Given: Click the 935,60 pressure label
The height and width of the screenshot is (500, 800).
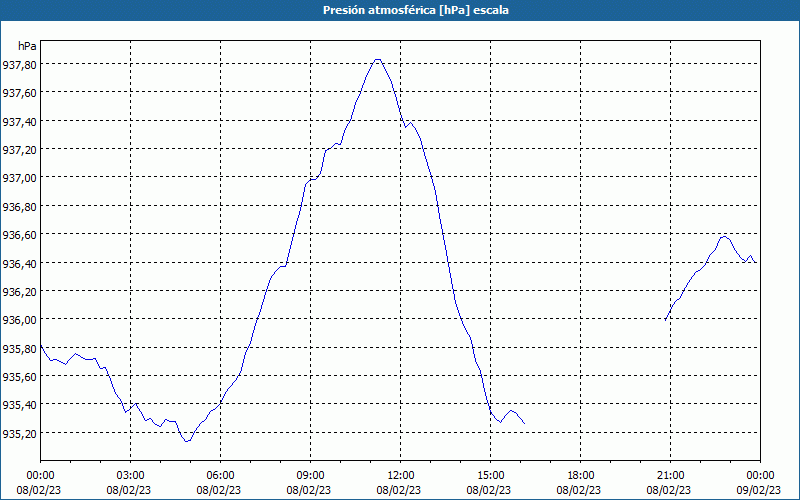Looking at the screenshot, I should [19, 376].
